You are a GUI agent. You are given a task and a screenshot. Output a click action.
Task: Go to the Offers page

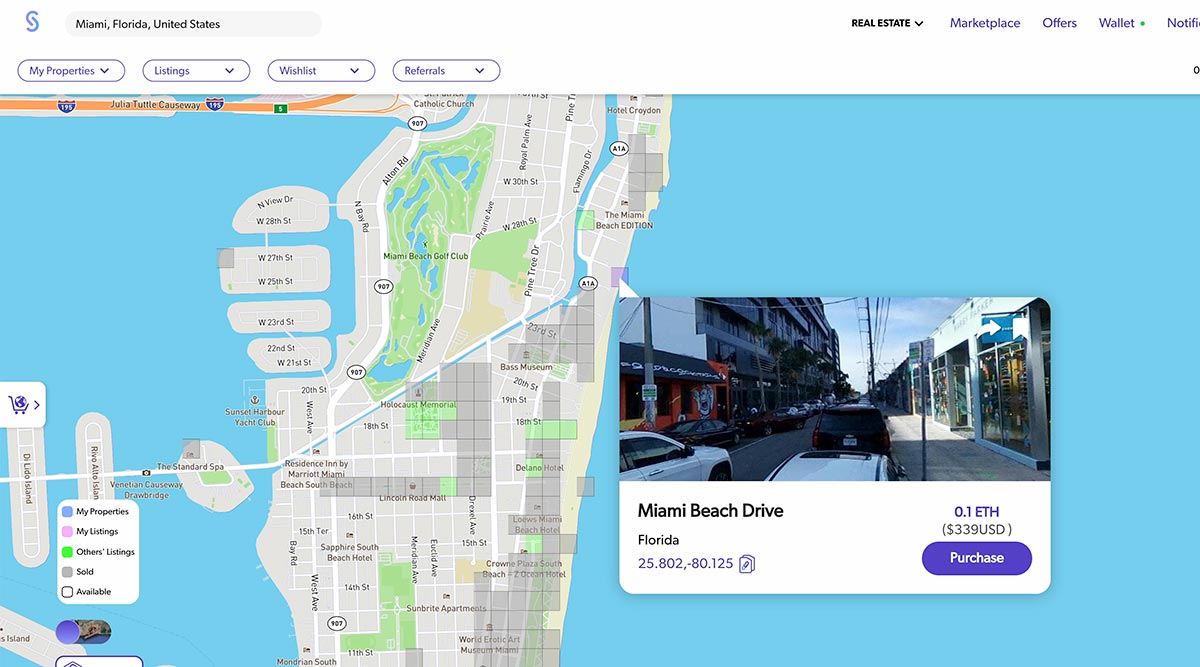pos(1059,23)
